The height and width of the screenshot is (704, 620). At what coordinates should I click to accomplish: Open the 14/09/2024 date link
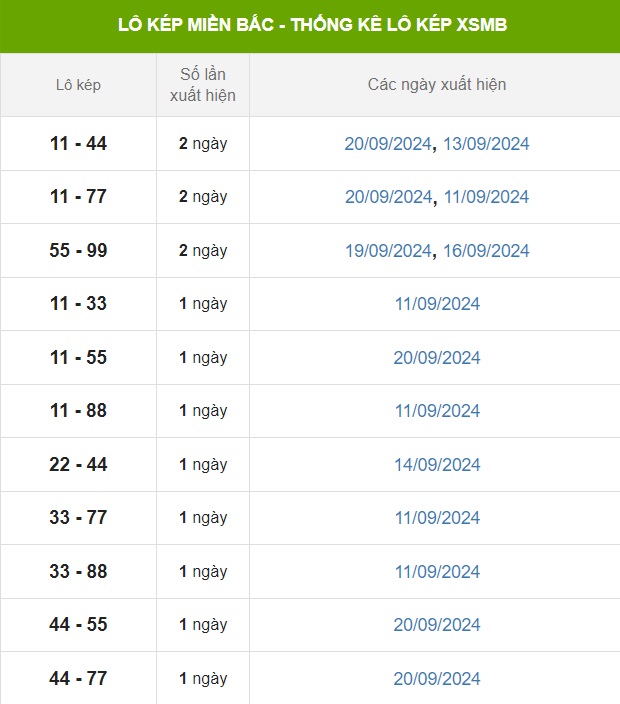437,465
